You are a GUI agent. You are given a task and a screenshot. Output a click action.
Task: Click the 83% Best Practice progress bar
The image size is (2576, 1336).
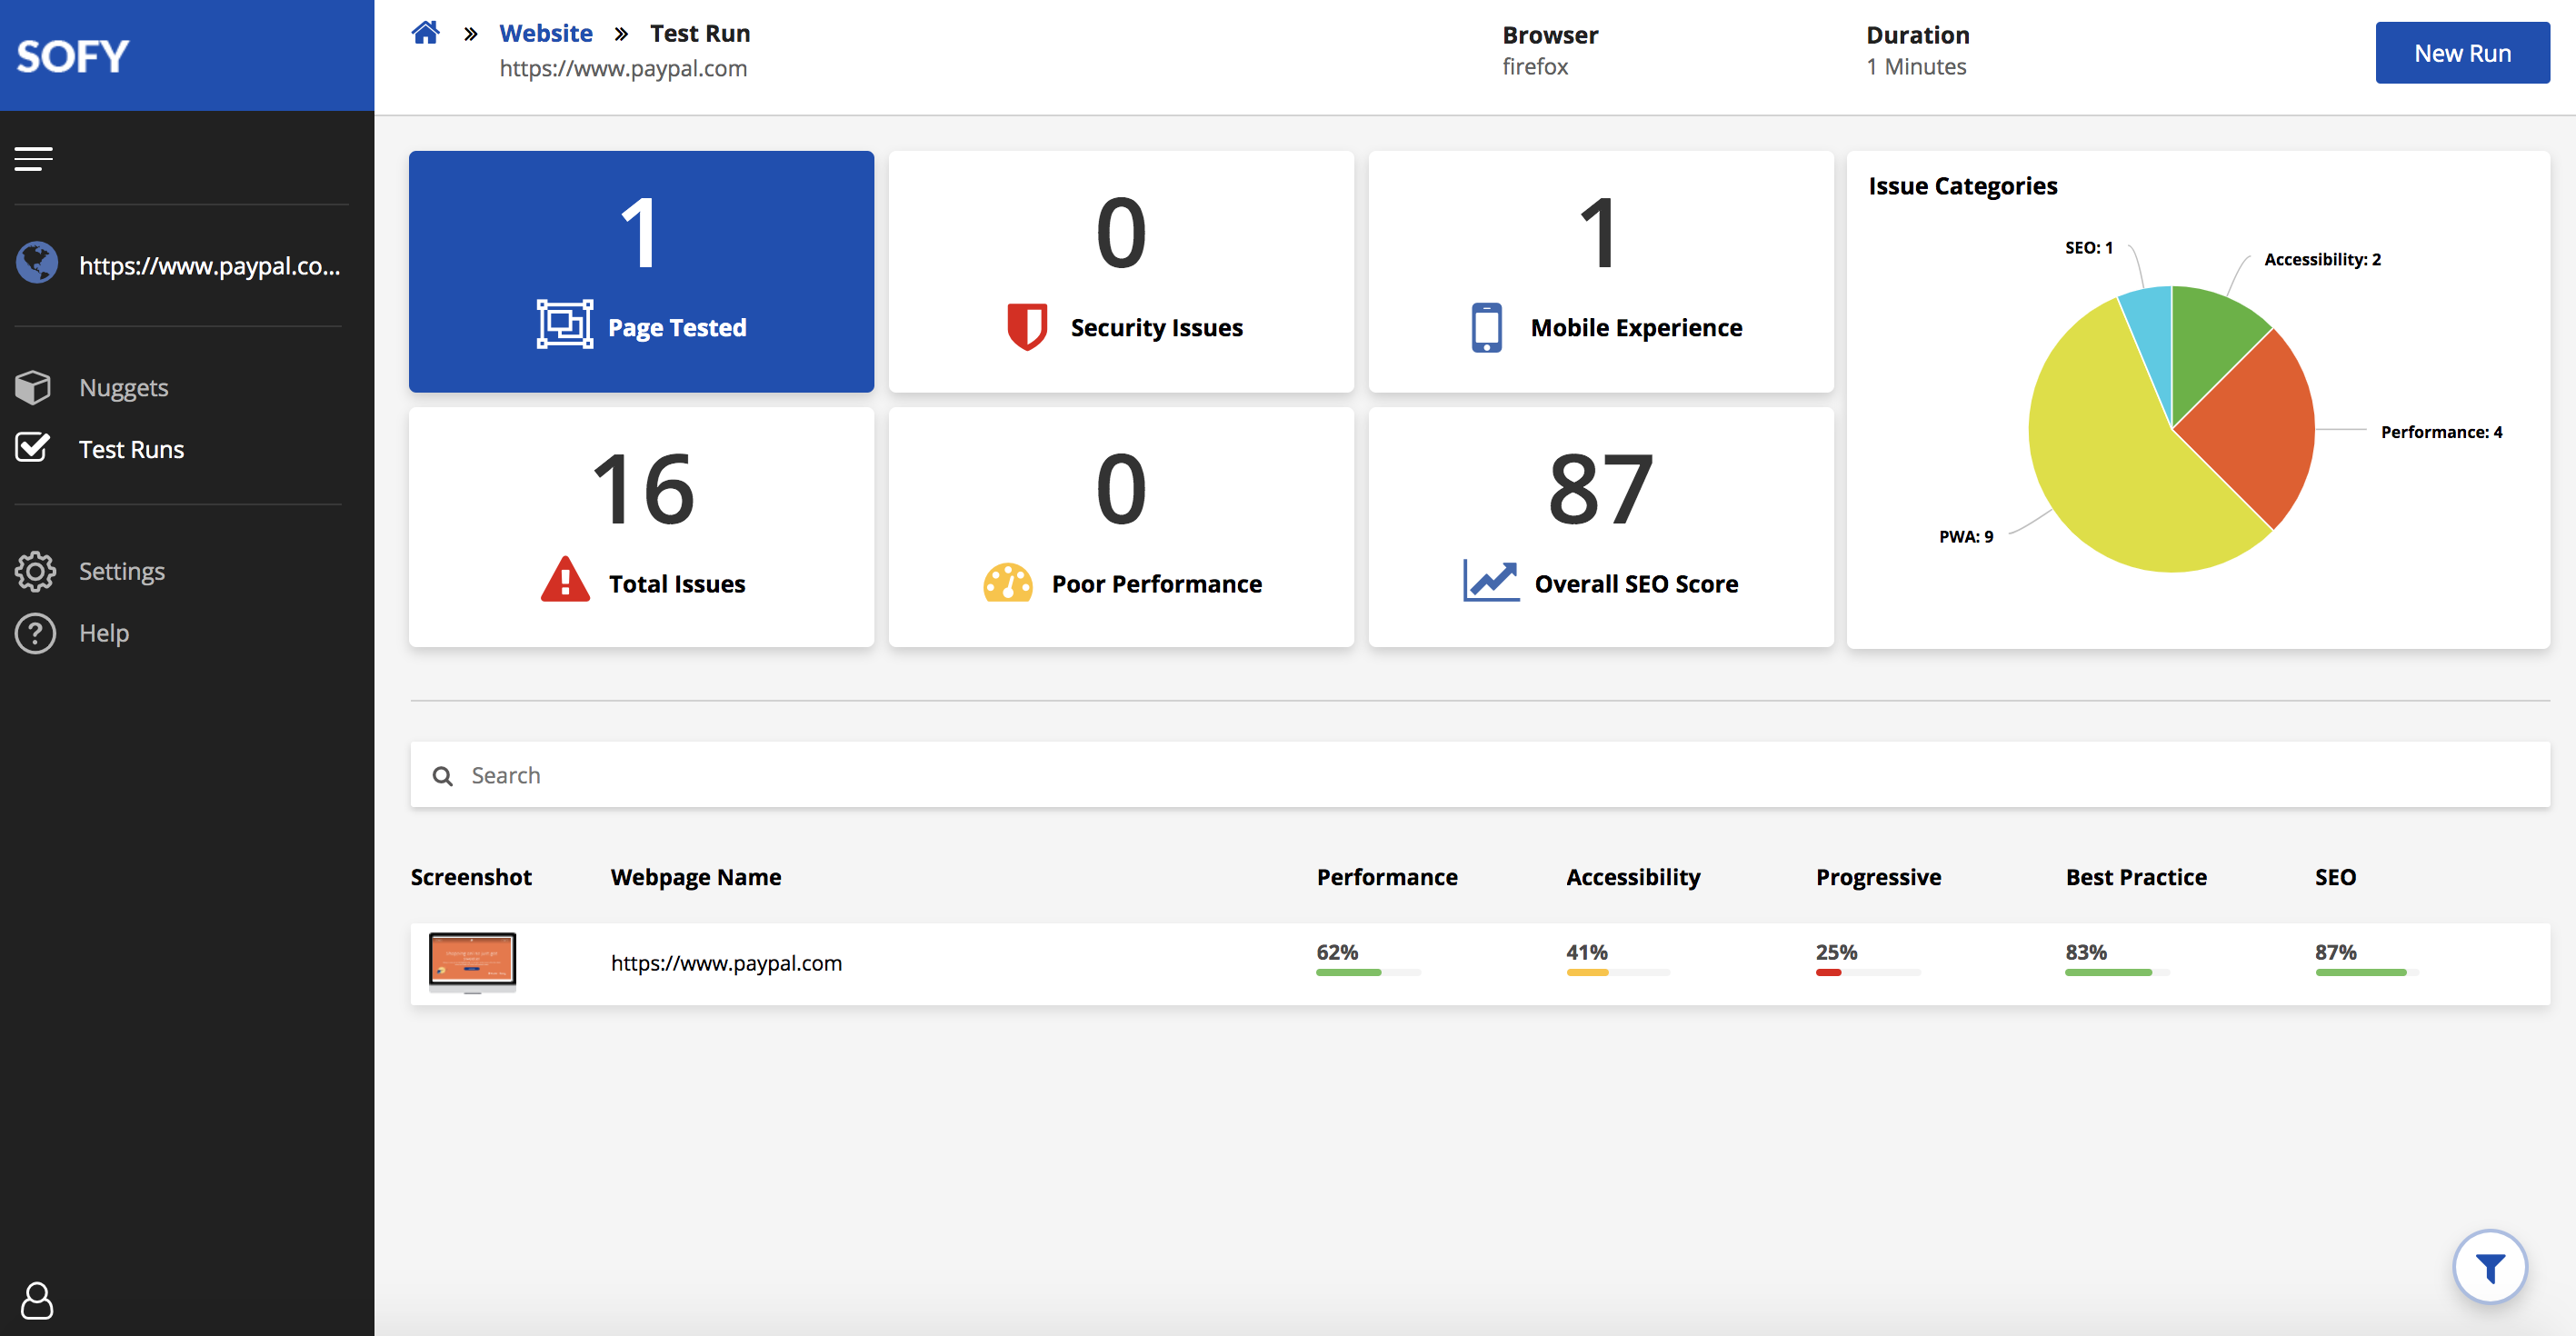(2117, 972)
